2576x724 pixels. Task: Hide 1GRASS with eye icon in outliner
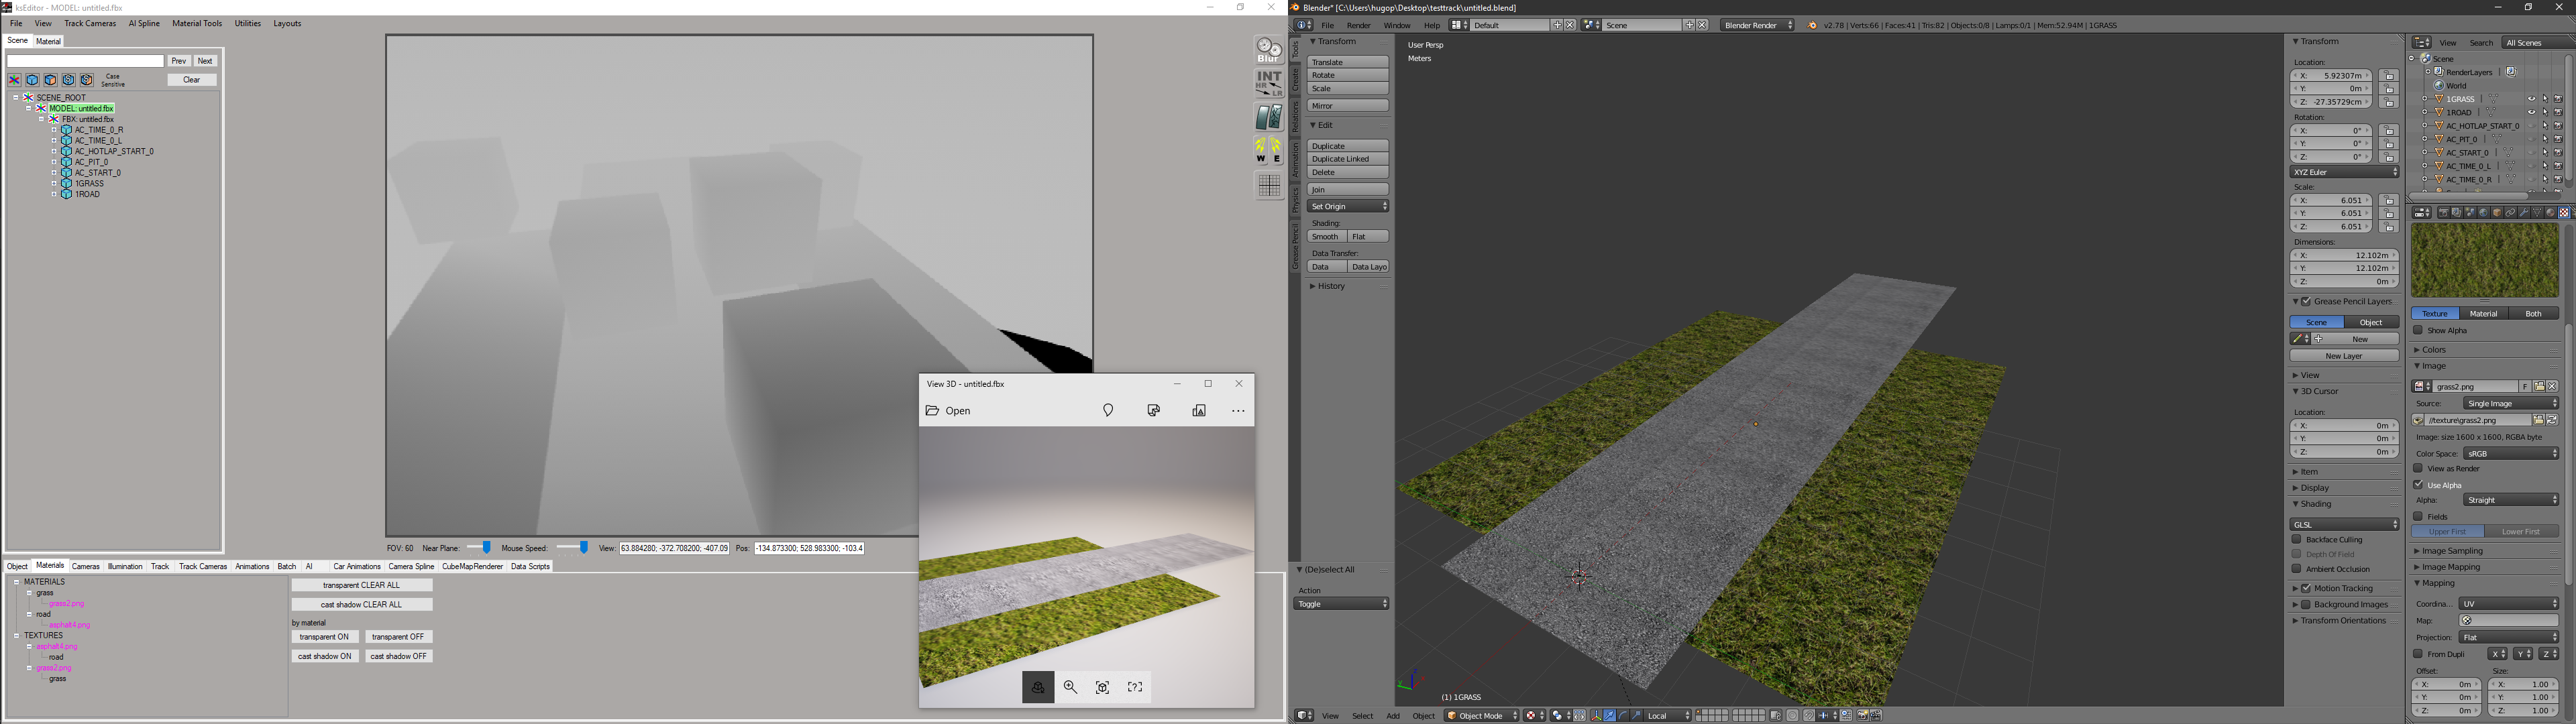point(2532,99)
